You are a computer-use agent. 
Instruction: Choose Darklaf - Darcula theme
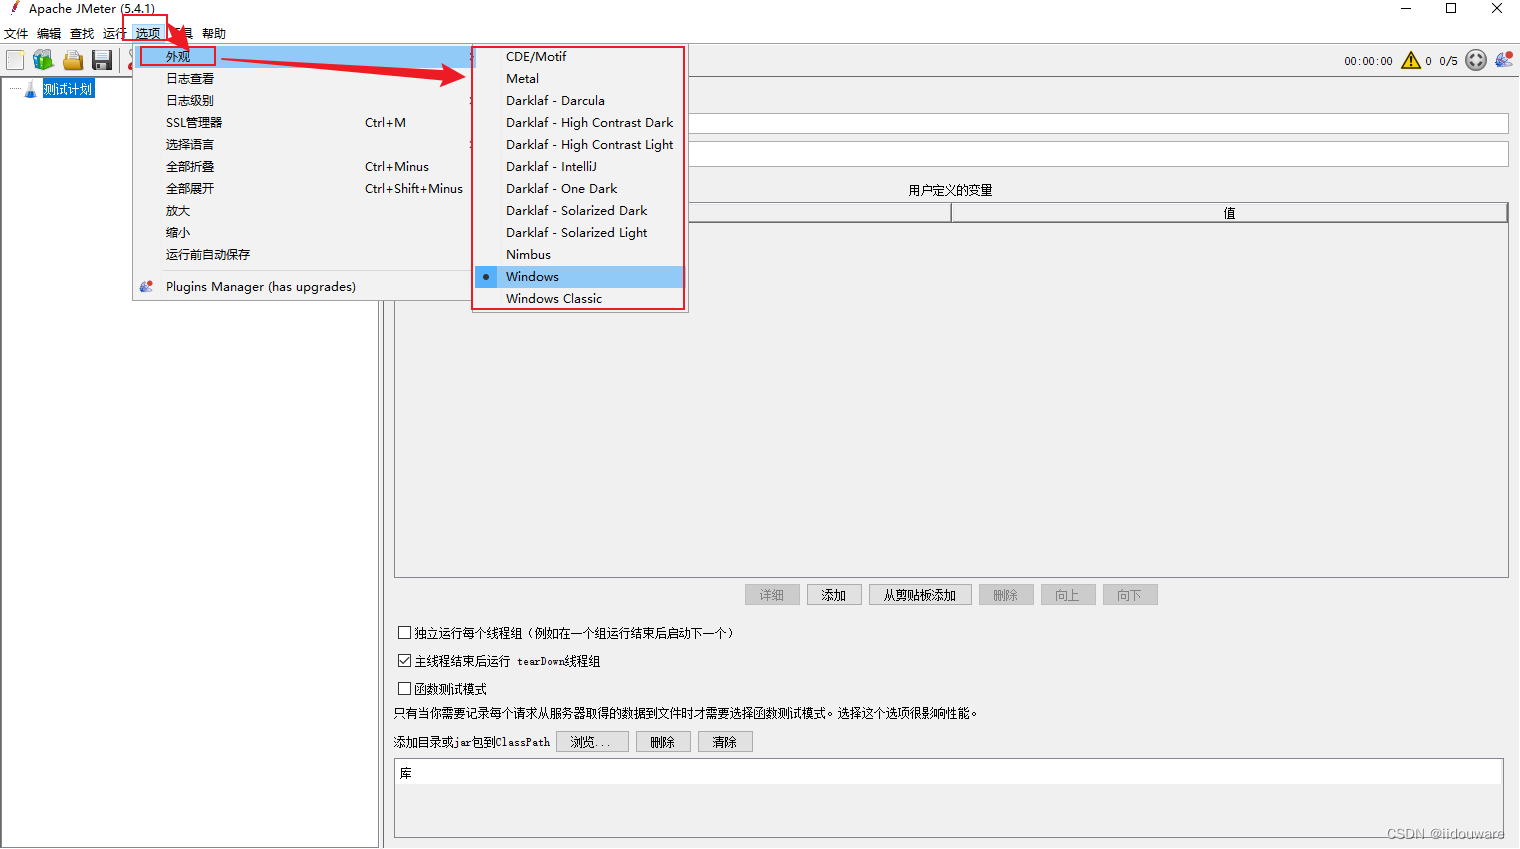[x=579, y=100]
